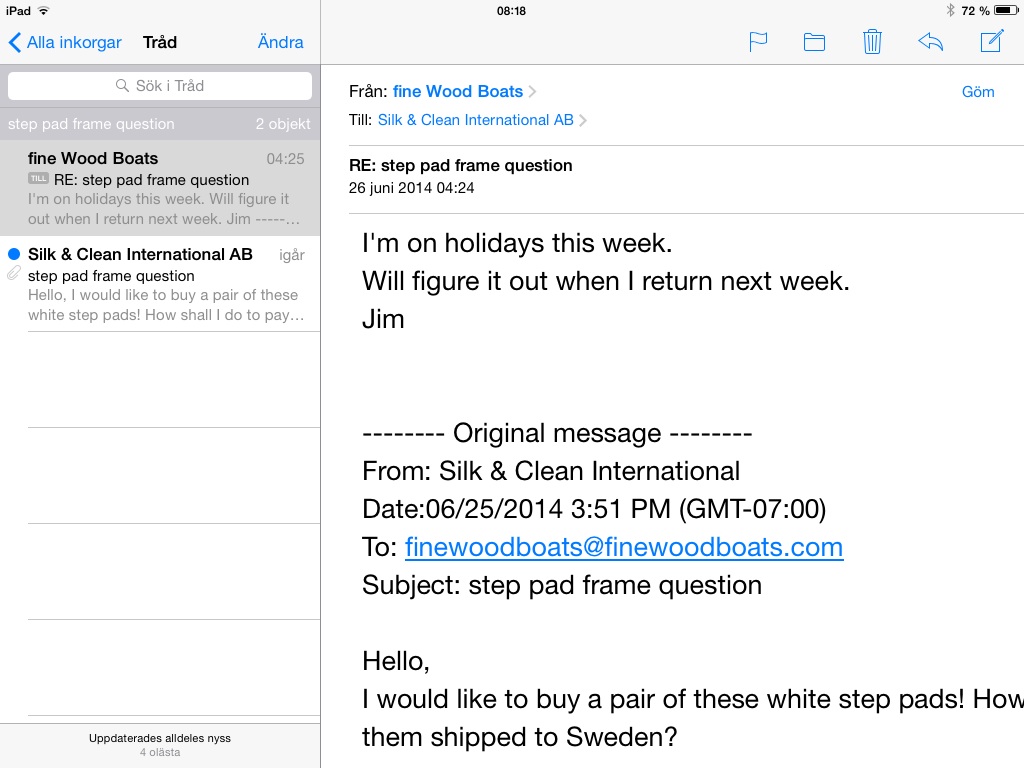
Task: Delete the email with the trash icon
Action: point(872,42)
